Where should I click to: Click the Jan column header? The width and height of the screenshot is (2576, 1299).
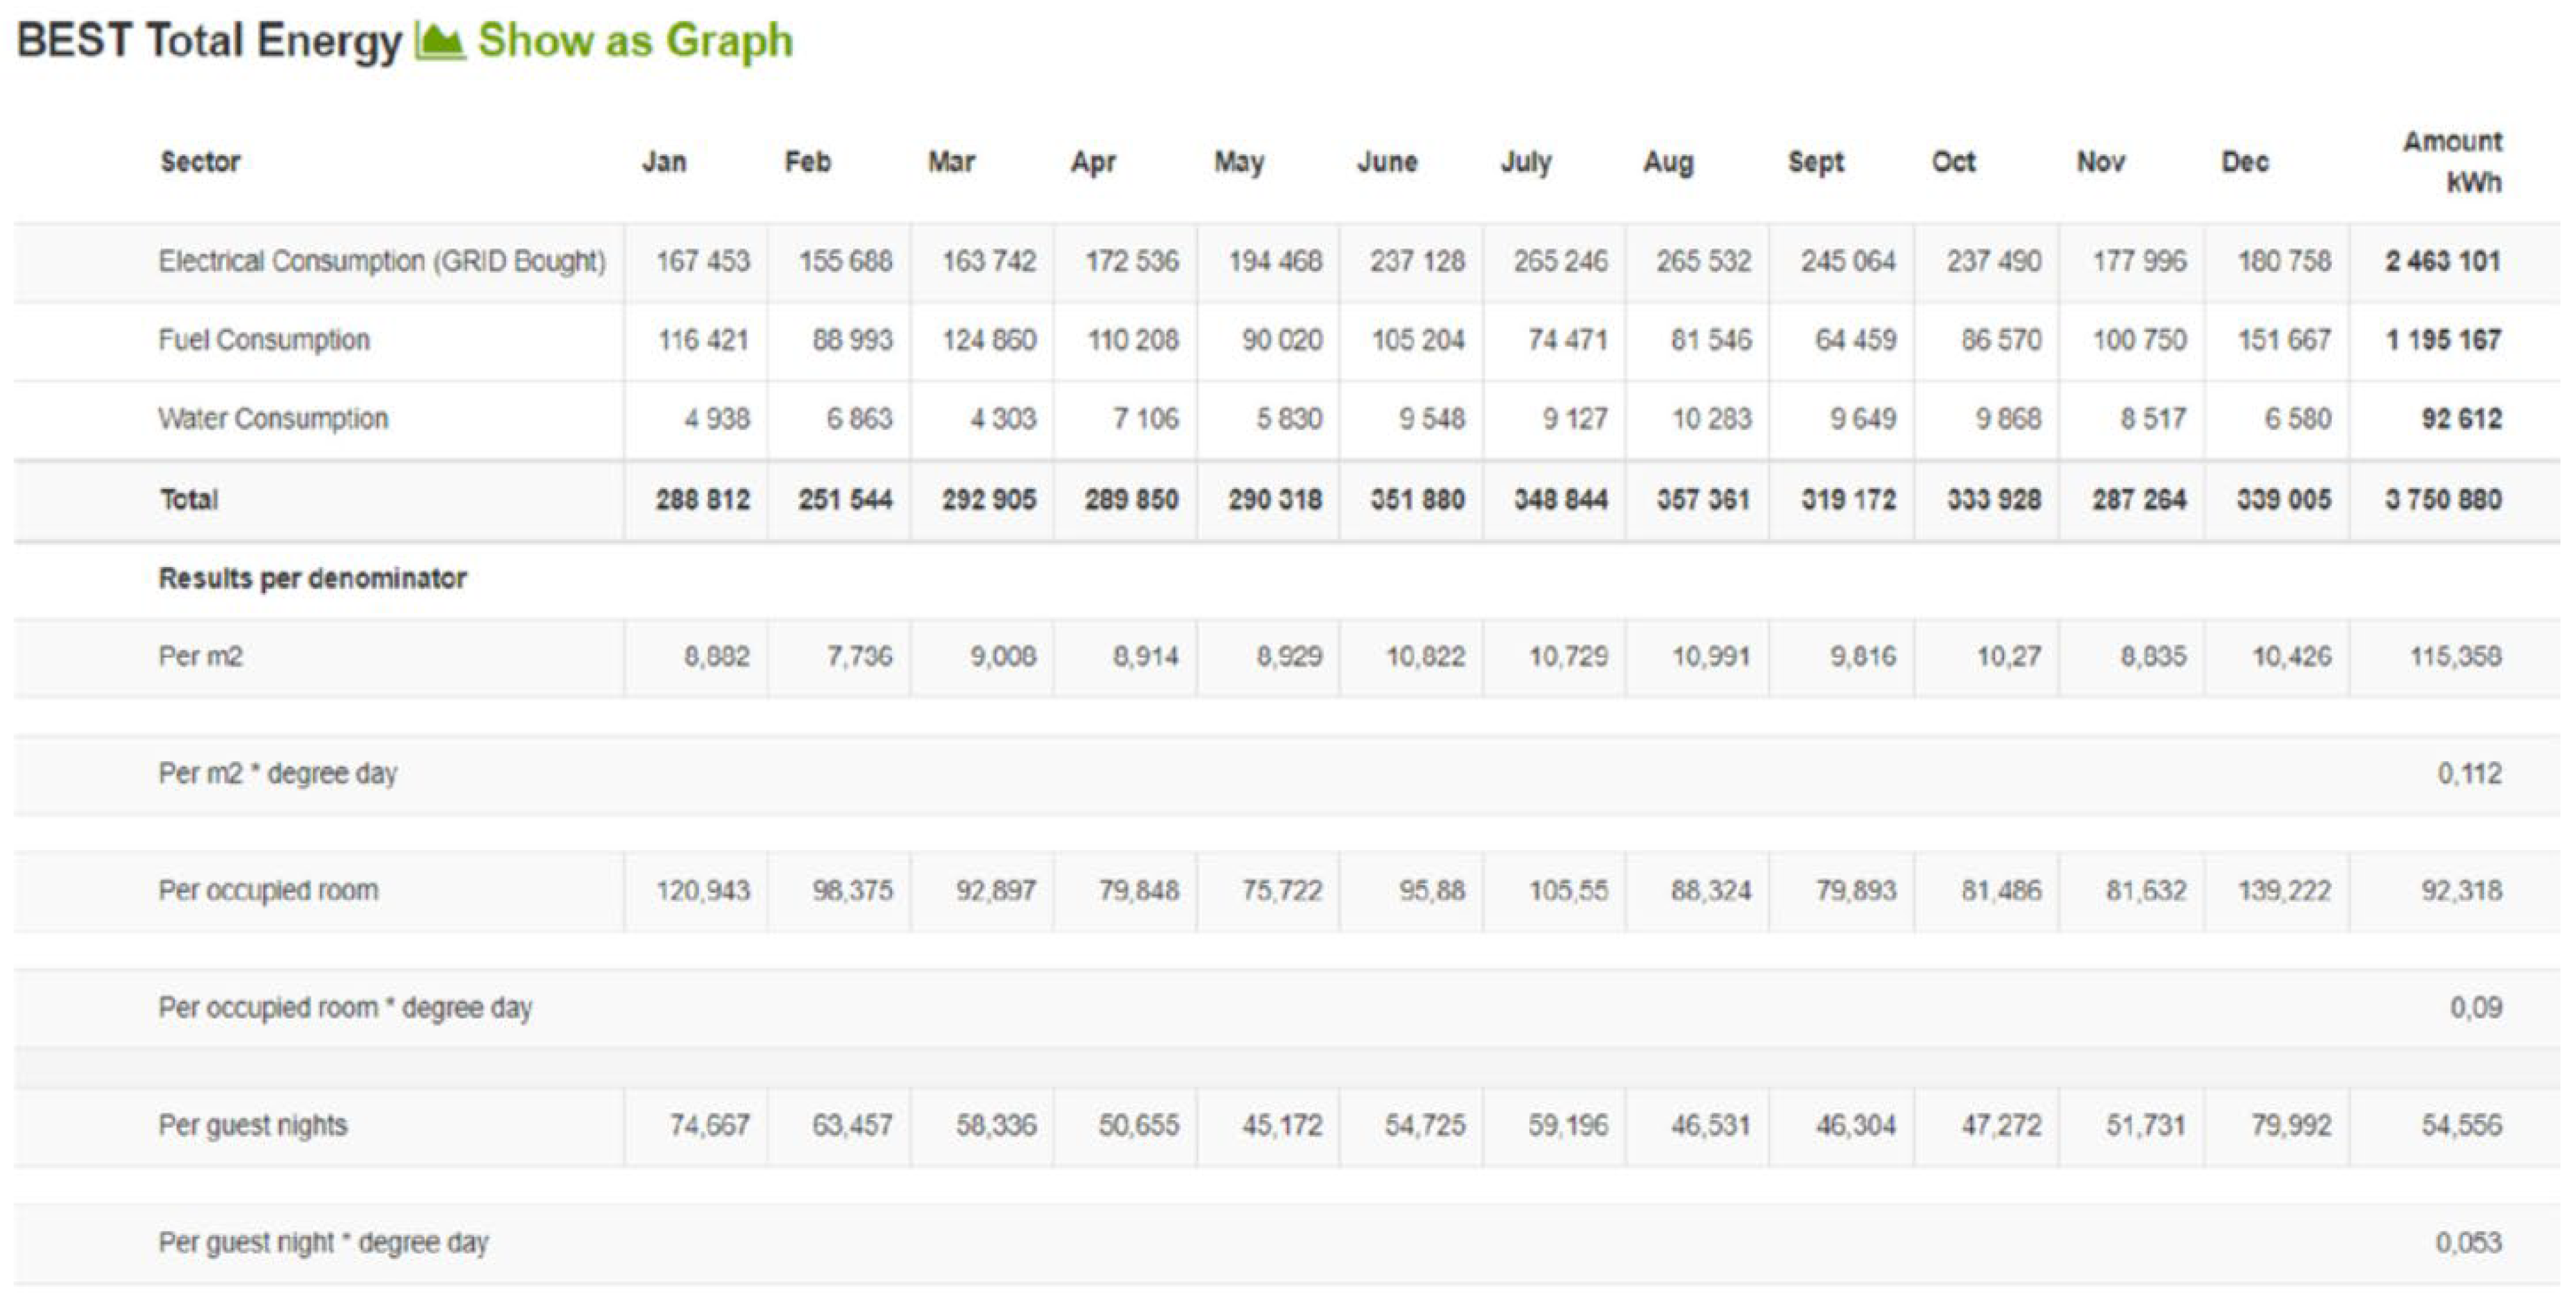point(664,162)
